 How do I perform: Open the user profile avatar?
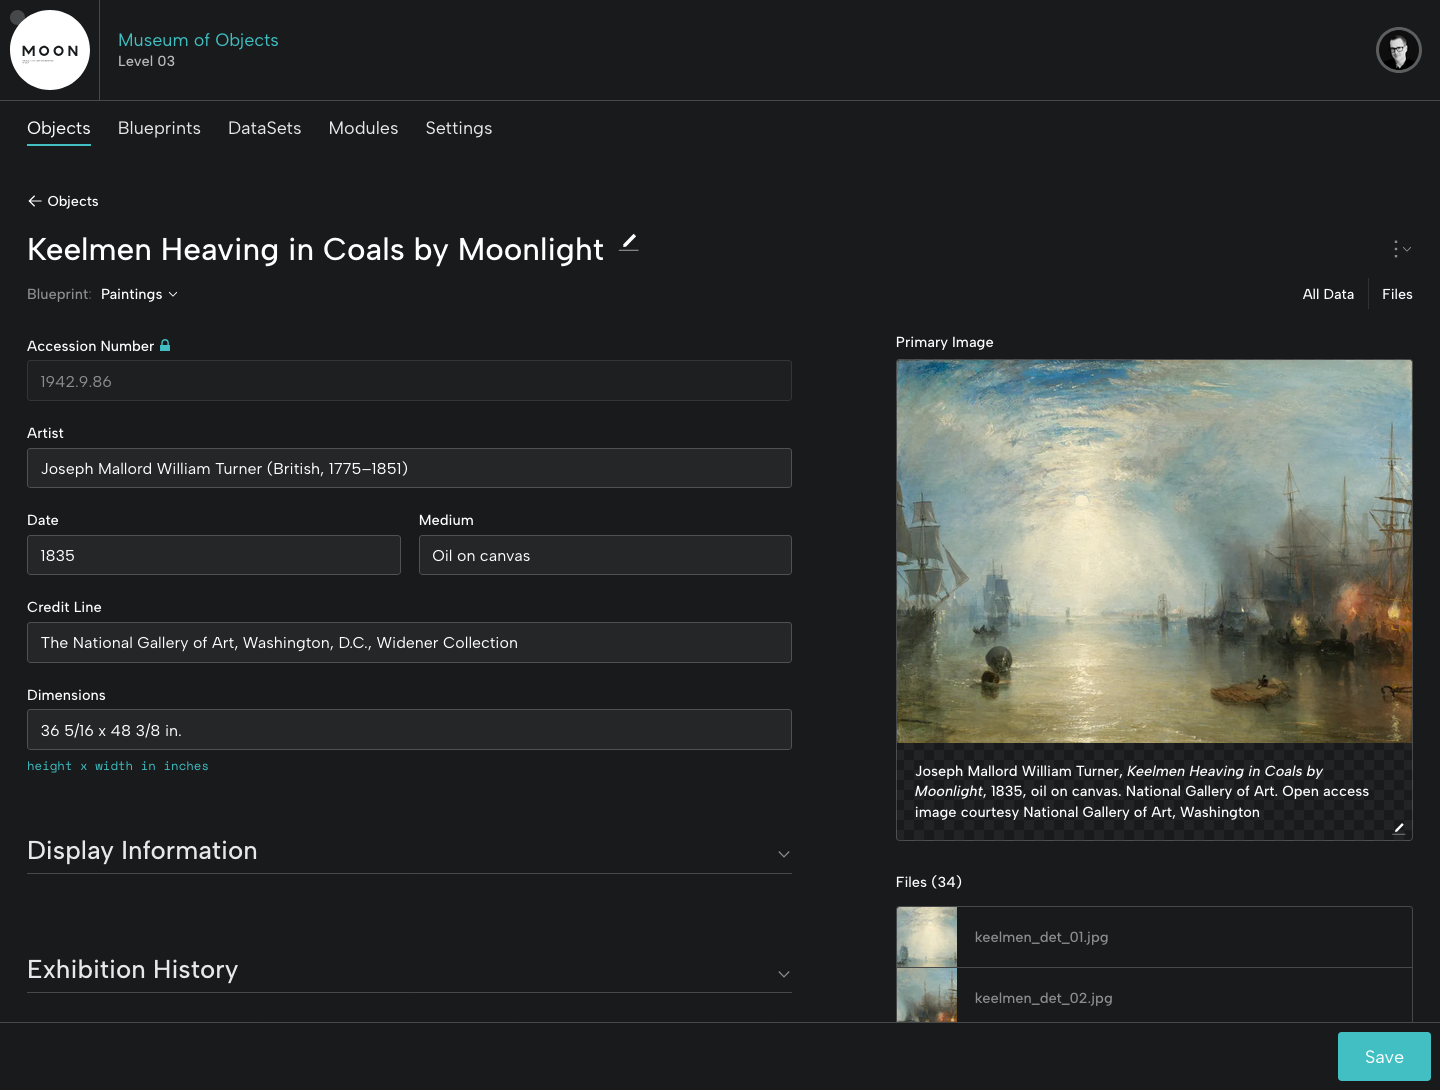(x=1398, y=50)
